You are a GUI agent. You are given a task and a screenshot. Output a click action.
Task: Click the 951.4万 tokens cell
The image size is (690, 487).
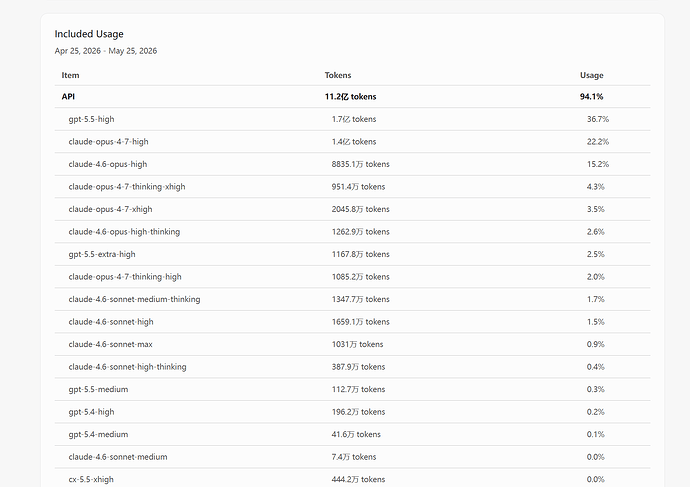tap(358, 187)
